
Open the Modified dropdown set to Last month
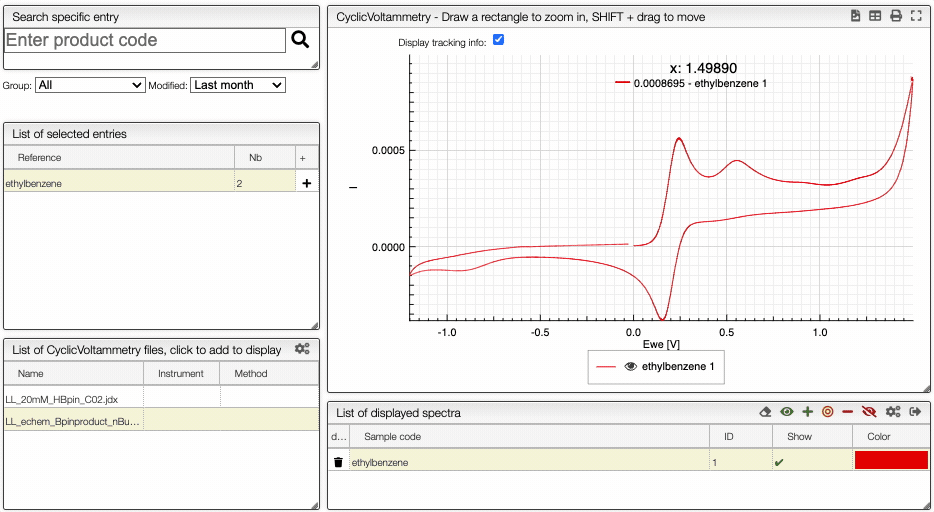point(238,85)
